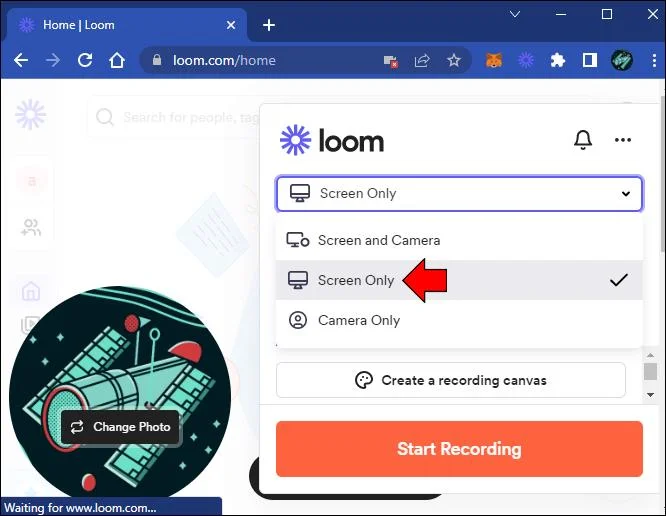
Task: Click the 'a' workspace avatar in sidebar
Action: point(31,181)
